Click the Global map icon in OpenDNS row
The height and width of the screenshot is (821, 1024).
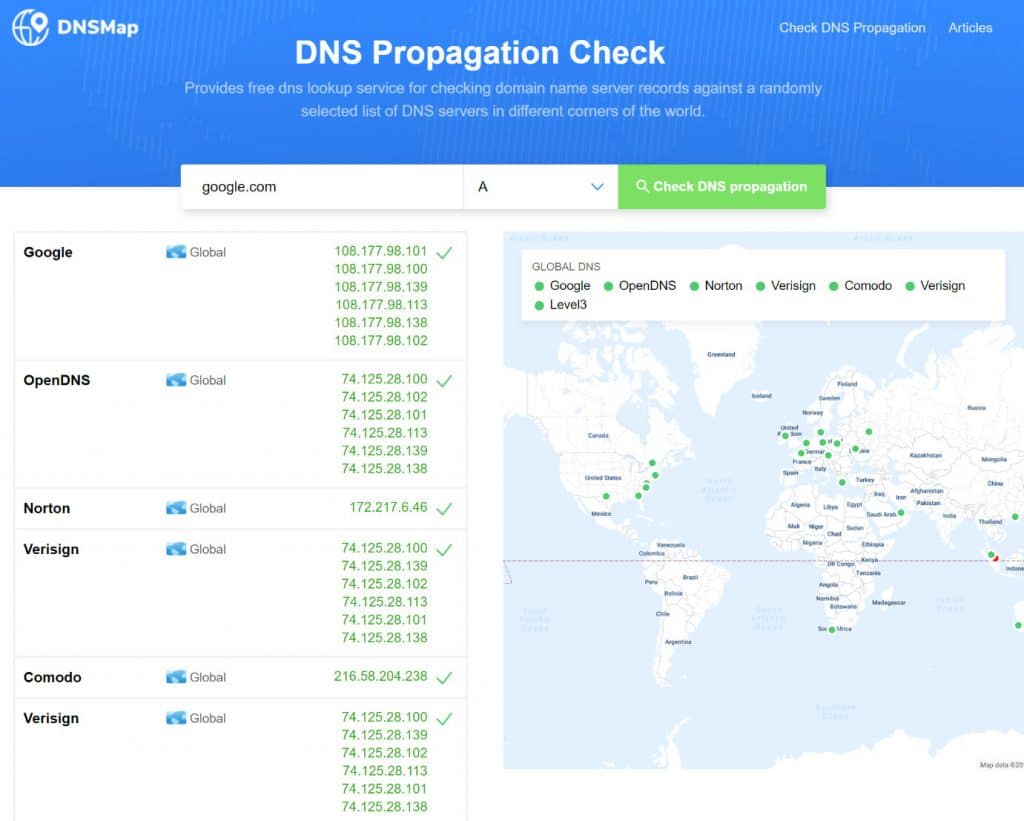[x=176, y=380]
